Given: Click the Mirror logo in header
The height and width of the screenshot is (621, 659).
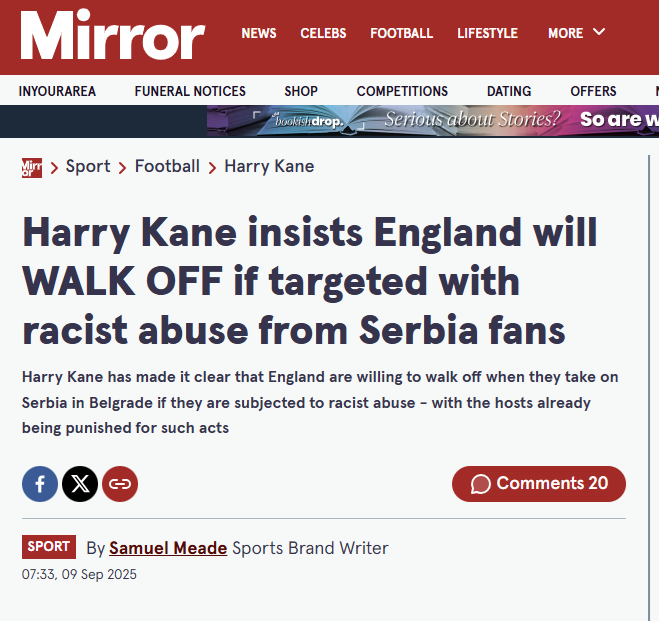Looking at the screenshot, I should pyautogui.click(x=112, y=35).
